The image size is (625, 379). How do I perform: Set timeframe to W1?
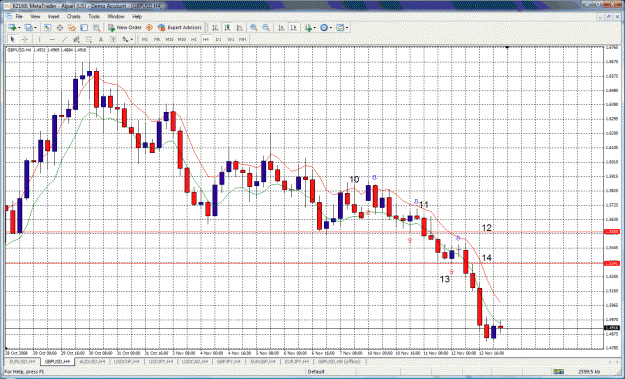point(230,39)
